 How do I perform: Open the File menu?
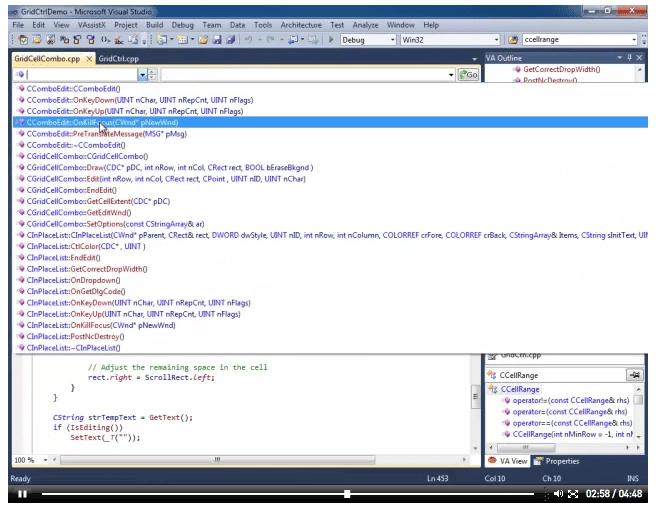18,25
